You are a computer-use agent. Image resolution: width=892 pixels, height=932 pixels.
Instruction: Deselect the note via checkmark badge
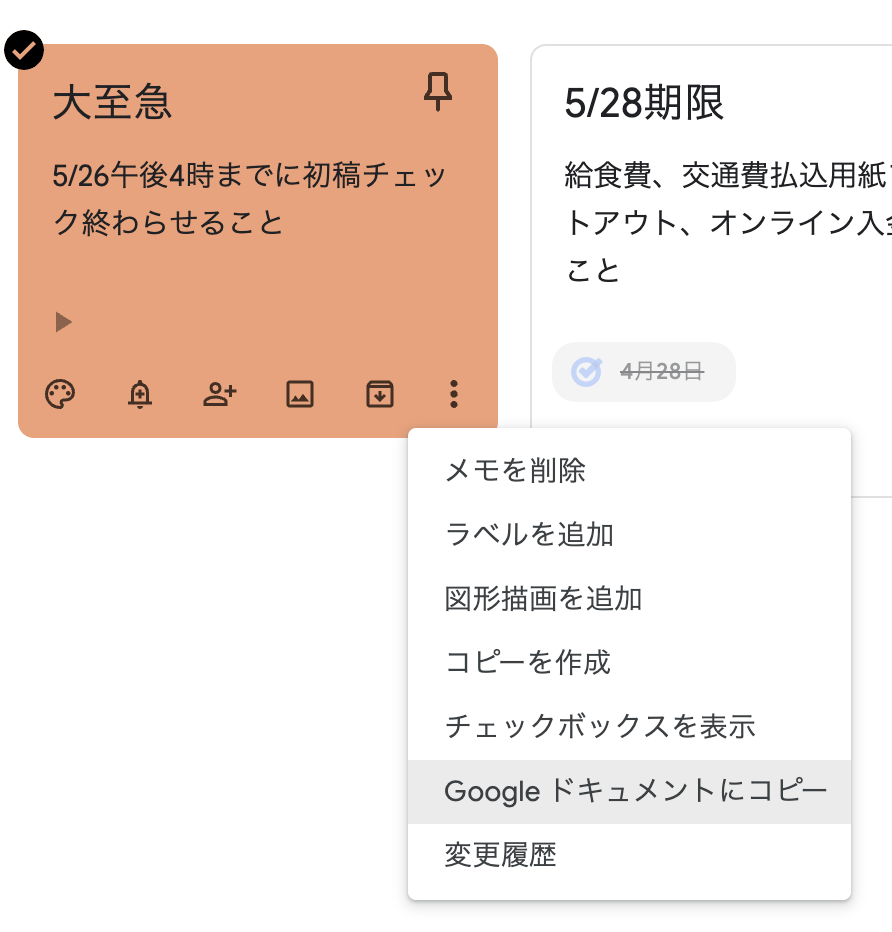24,50
